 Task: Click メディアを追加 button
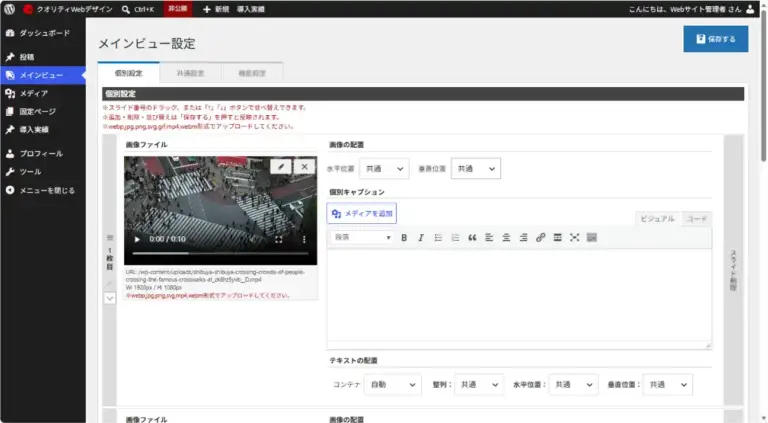362,213
